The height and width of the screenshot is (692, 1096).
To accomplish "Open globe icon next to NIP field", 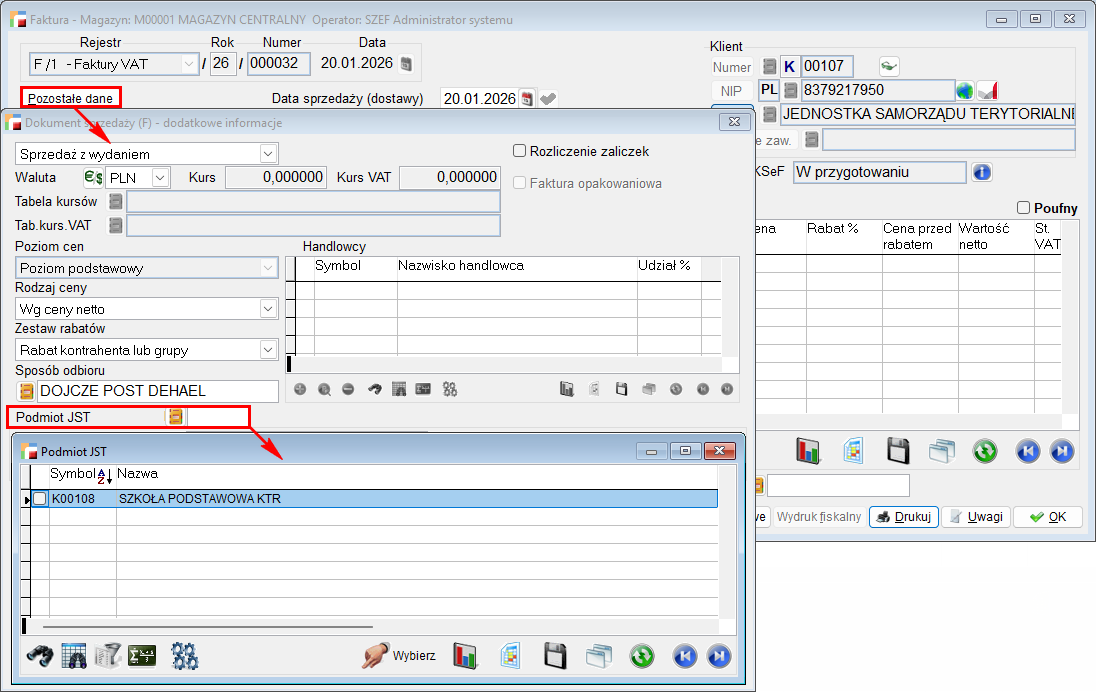I will 964,91.
